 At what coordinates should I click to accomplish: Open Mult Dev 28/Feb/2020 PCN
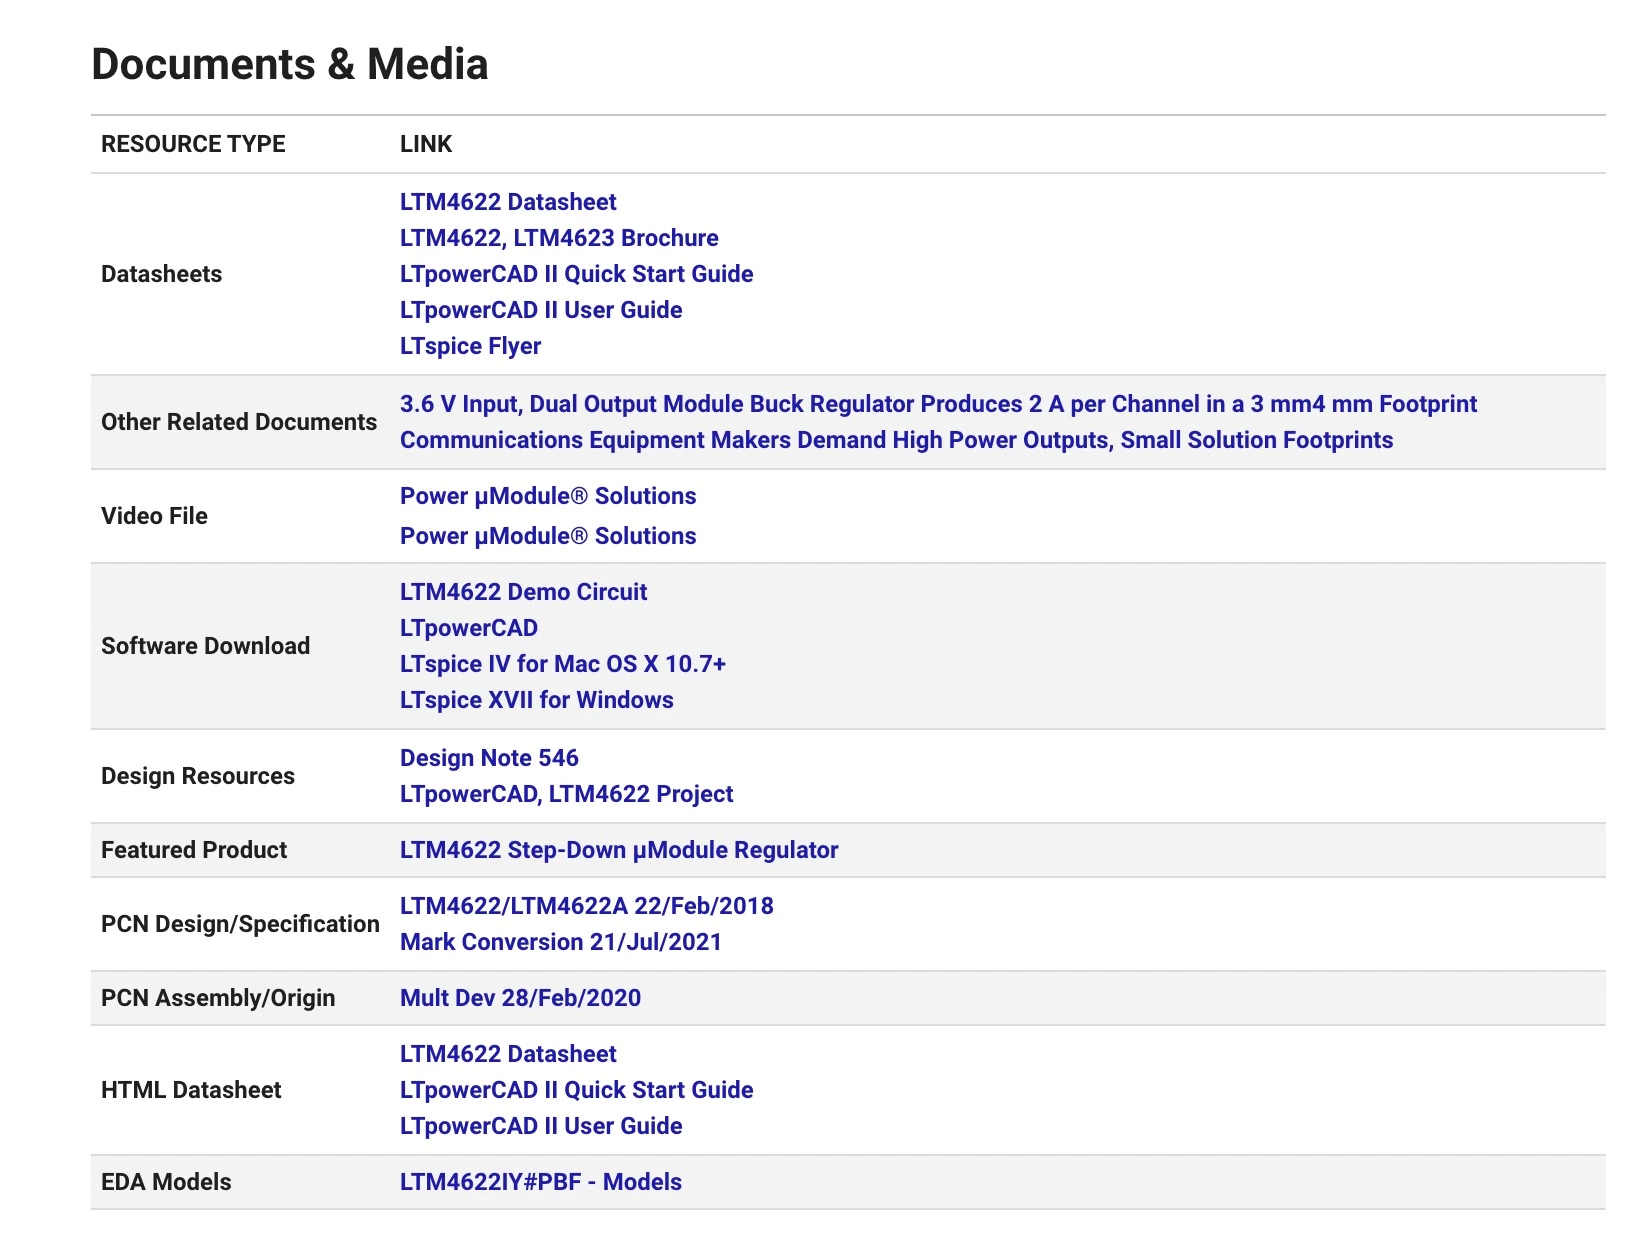[x=520, y=998]
